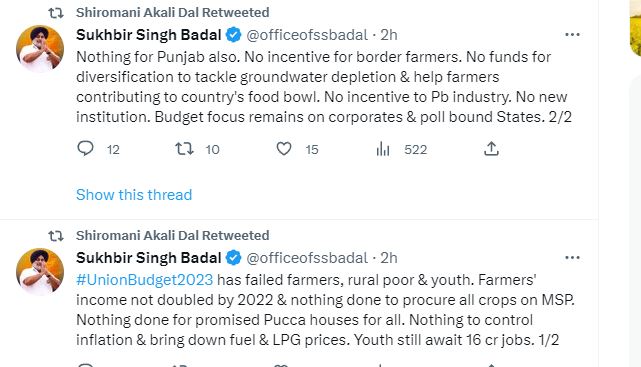Show this thread
The width and height of the screenshot is (641, 367).
point(134,195)
